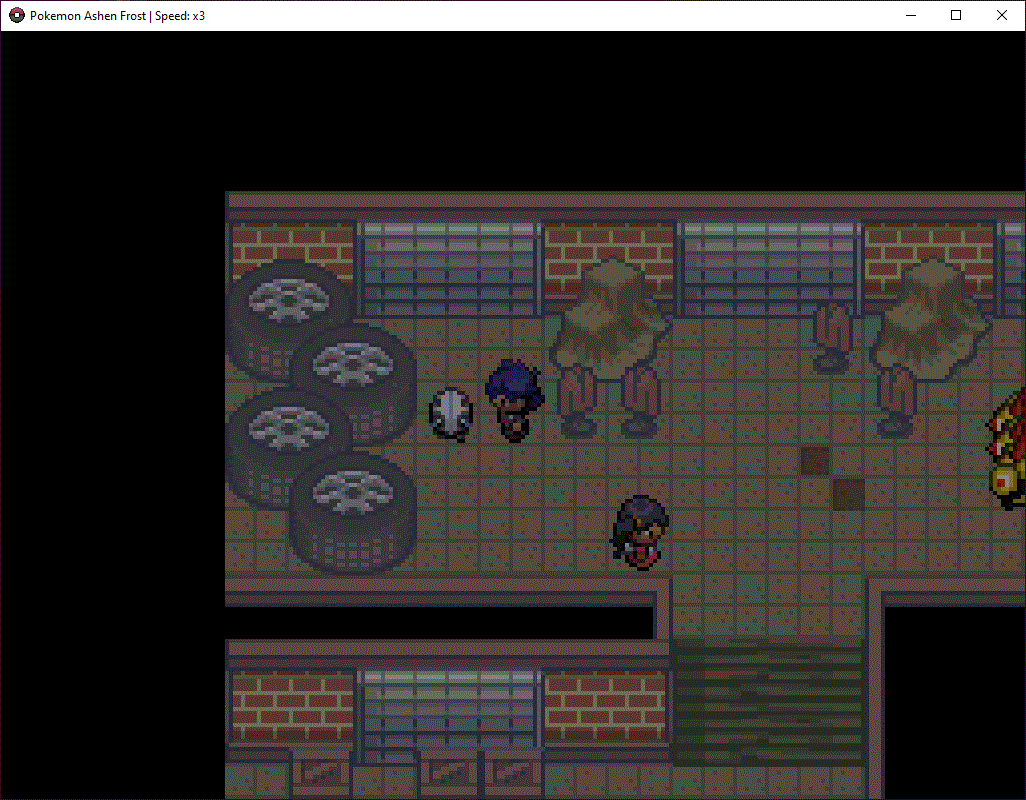Click the dark staircase leading down
Image resolution: width=1026 pixels, height=800 pixels.
pyautogui.click(x=769, y=703)
